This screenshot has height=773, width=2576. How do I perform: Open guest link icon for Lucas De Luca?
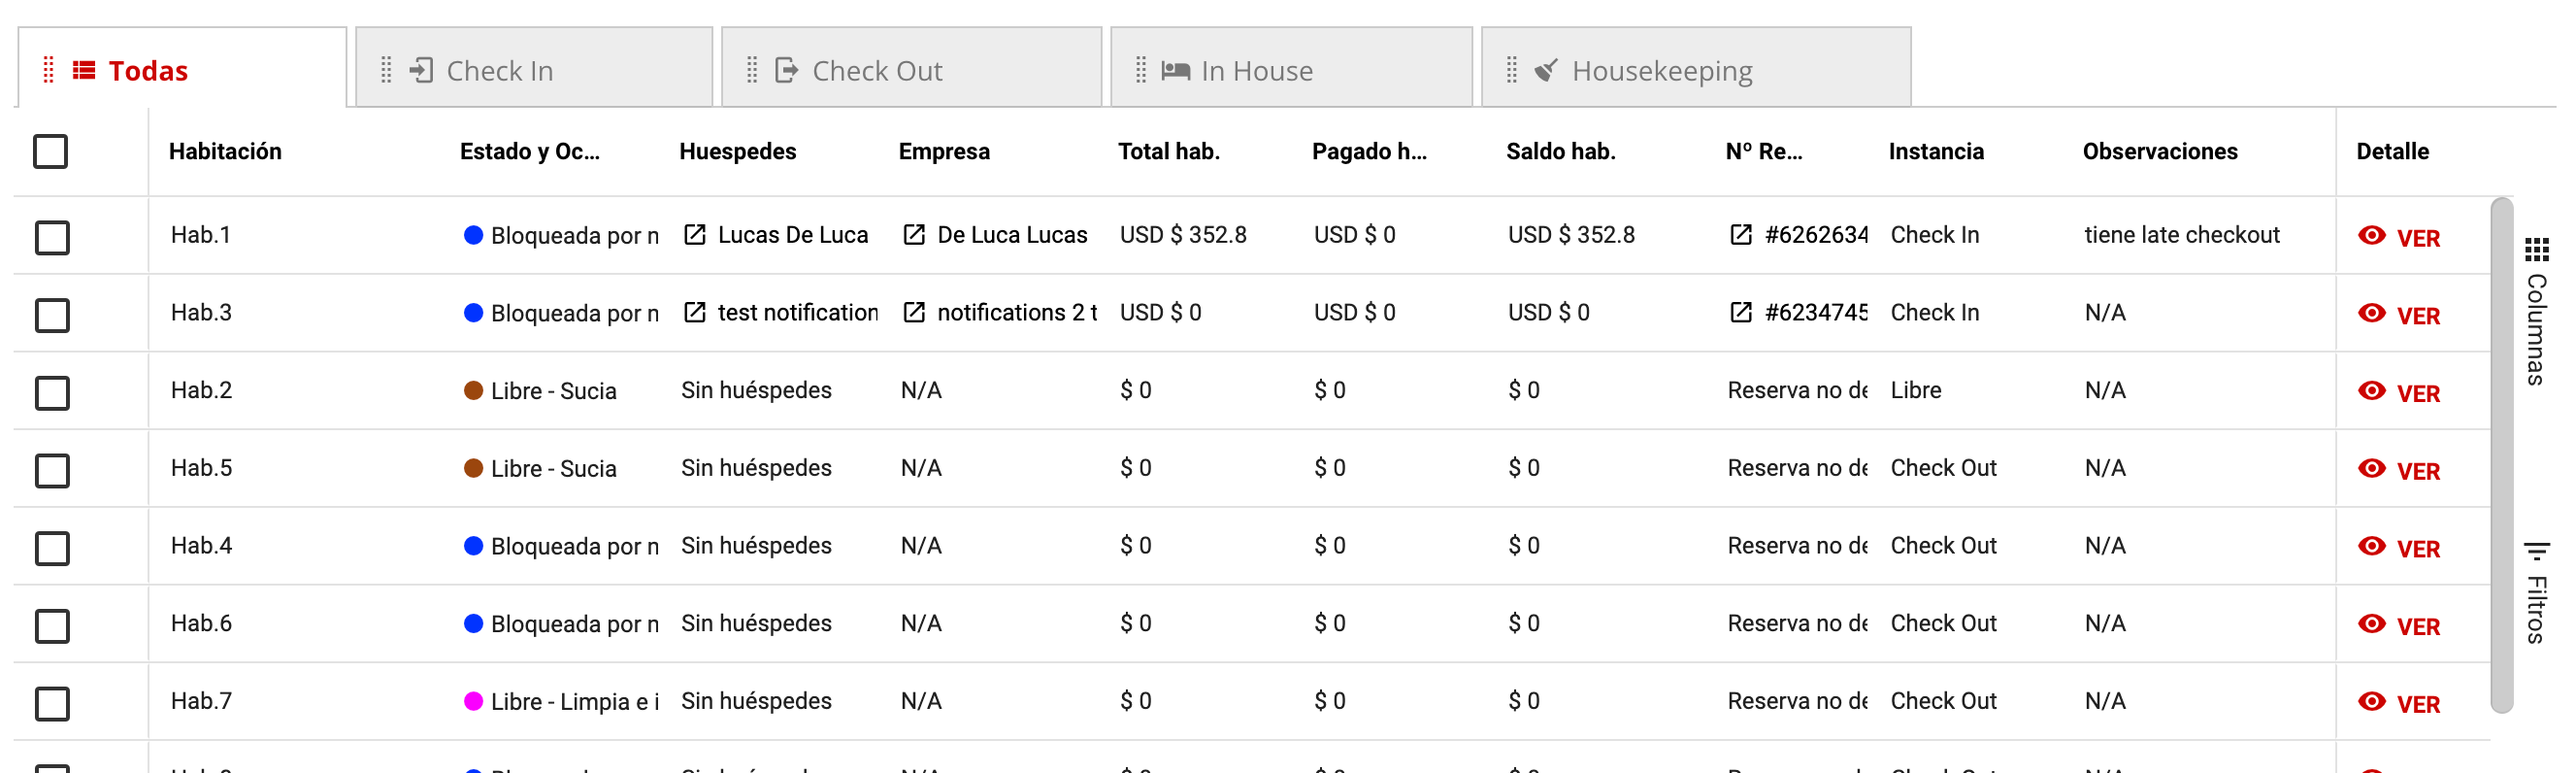click(694, 235)
